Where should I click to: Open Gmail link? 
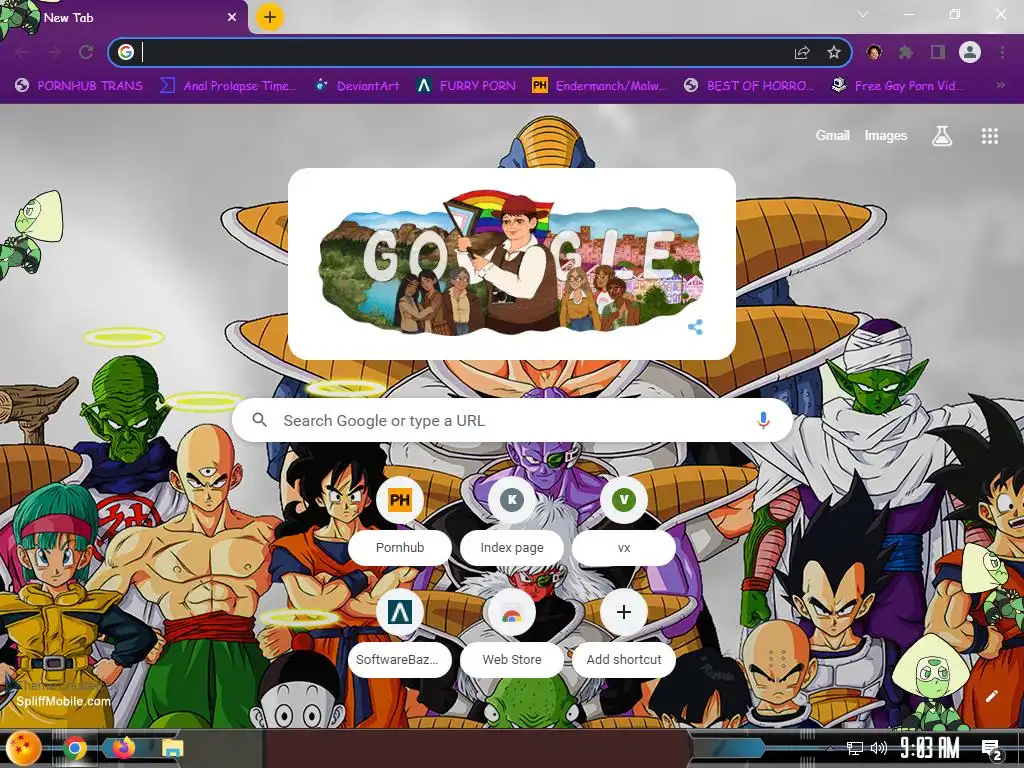[832, 136]
